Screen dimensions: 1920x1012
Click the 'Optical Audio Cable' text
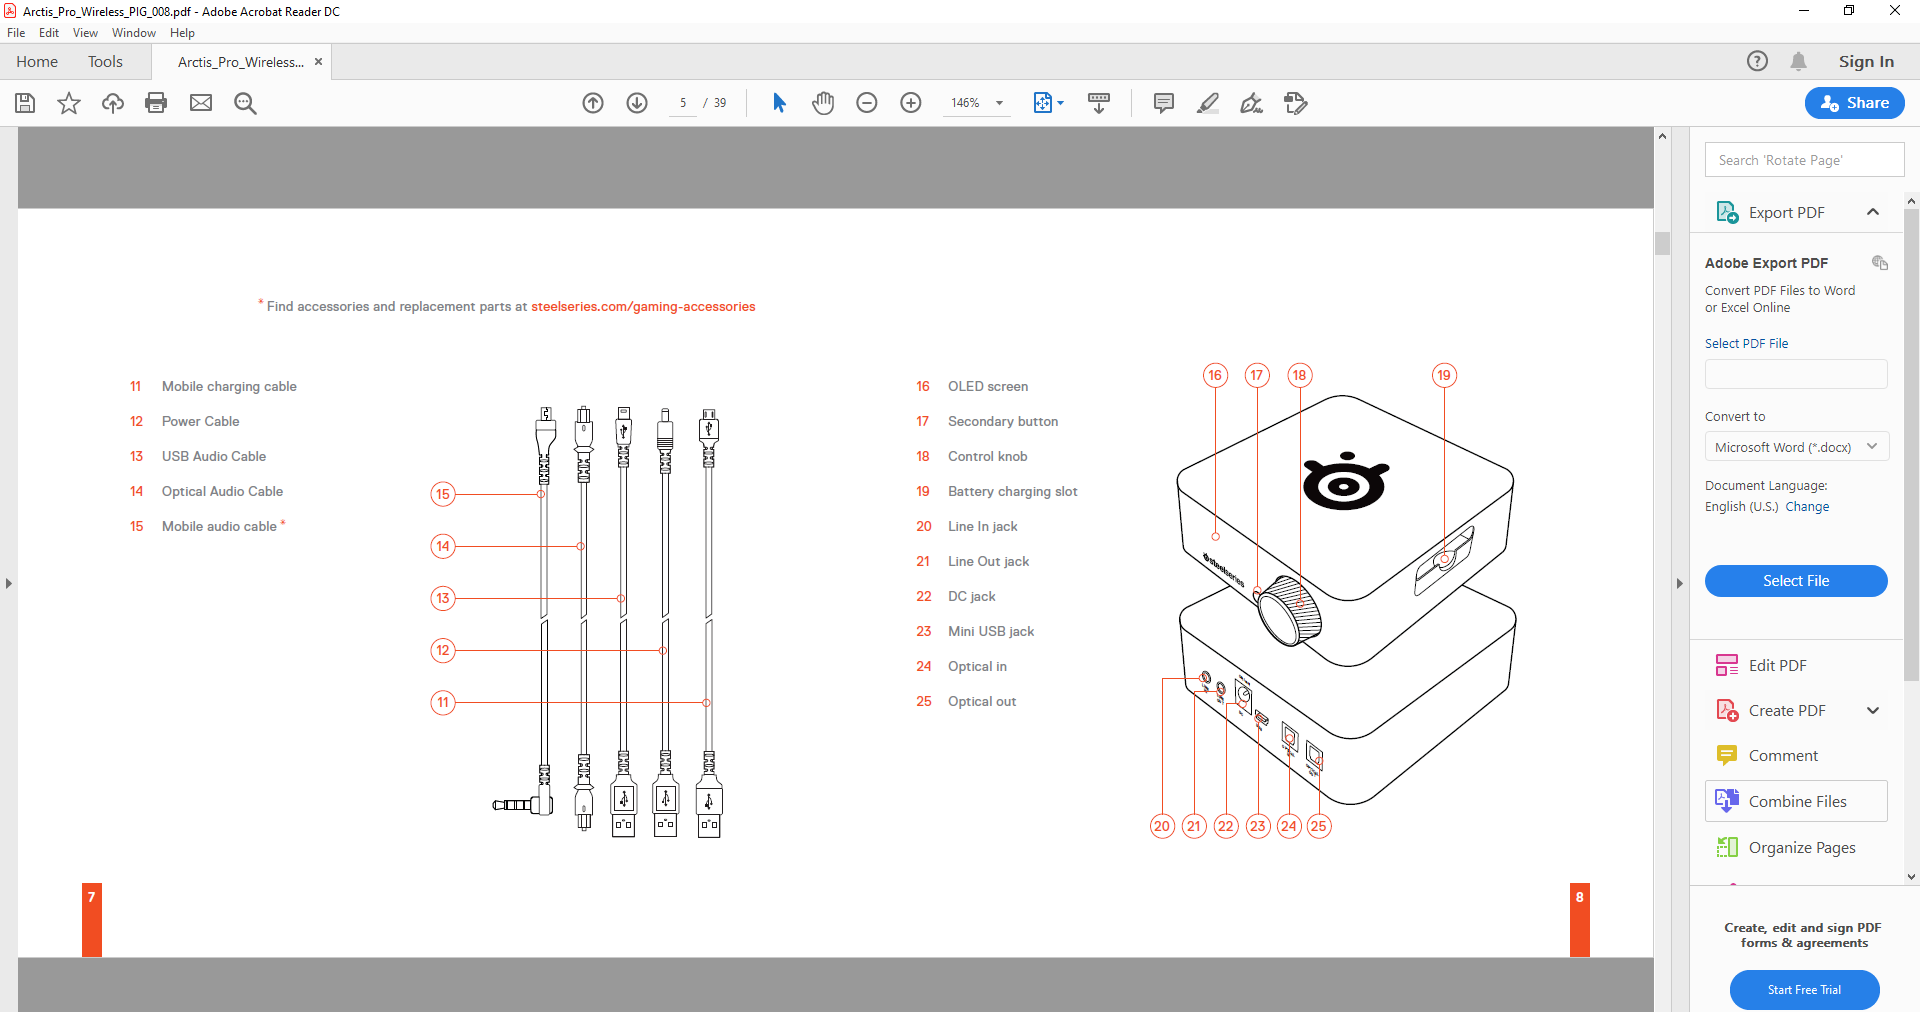(222, 492)
